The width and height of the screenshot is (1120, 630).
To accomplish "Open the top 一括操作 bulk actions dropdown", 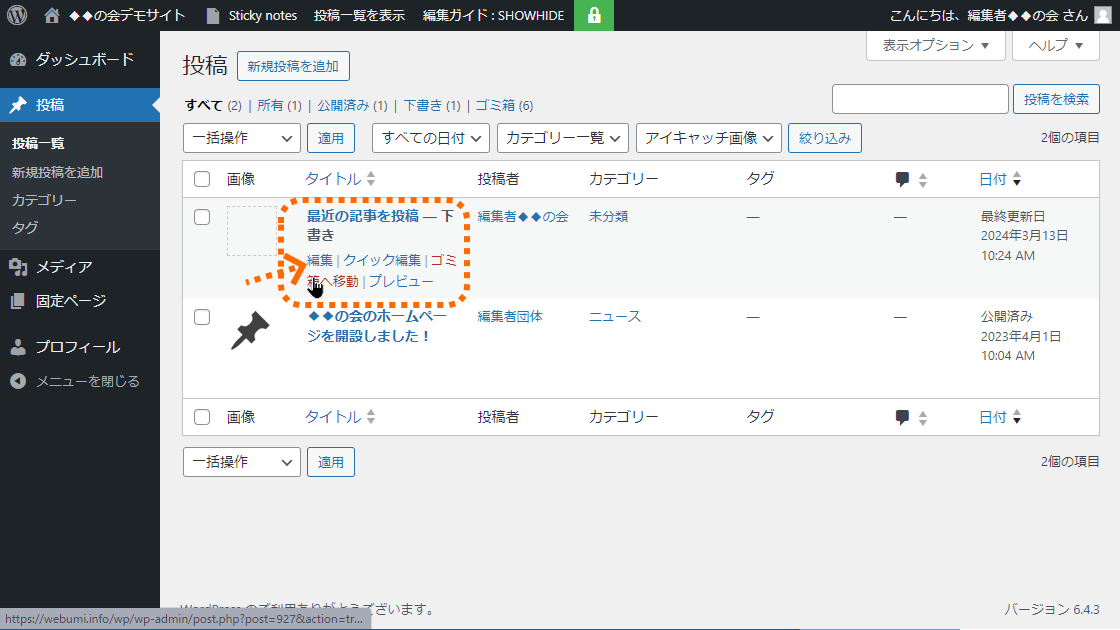I will pyautogui.click(x=241, y=138).
